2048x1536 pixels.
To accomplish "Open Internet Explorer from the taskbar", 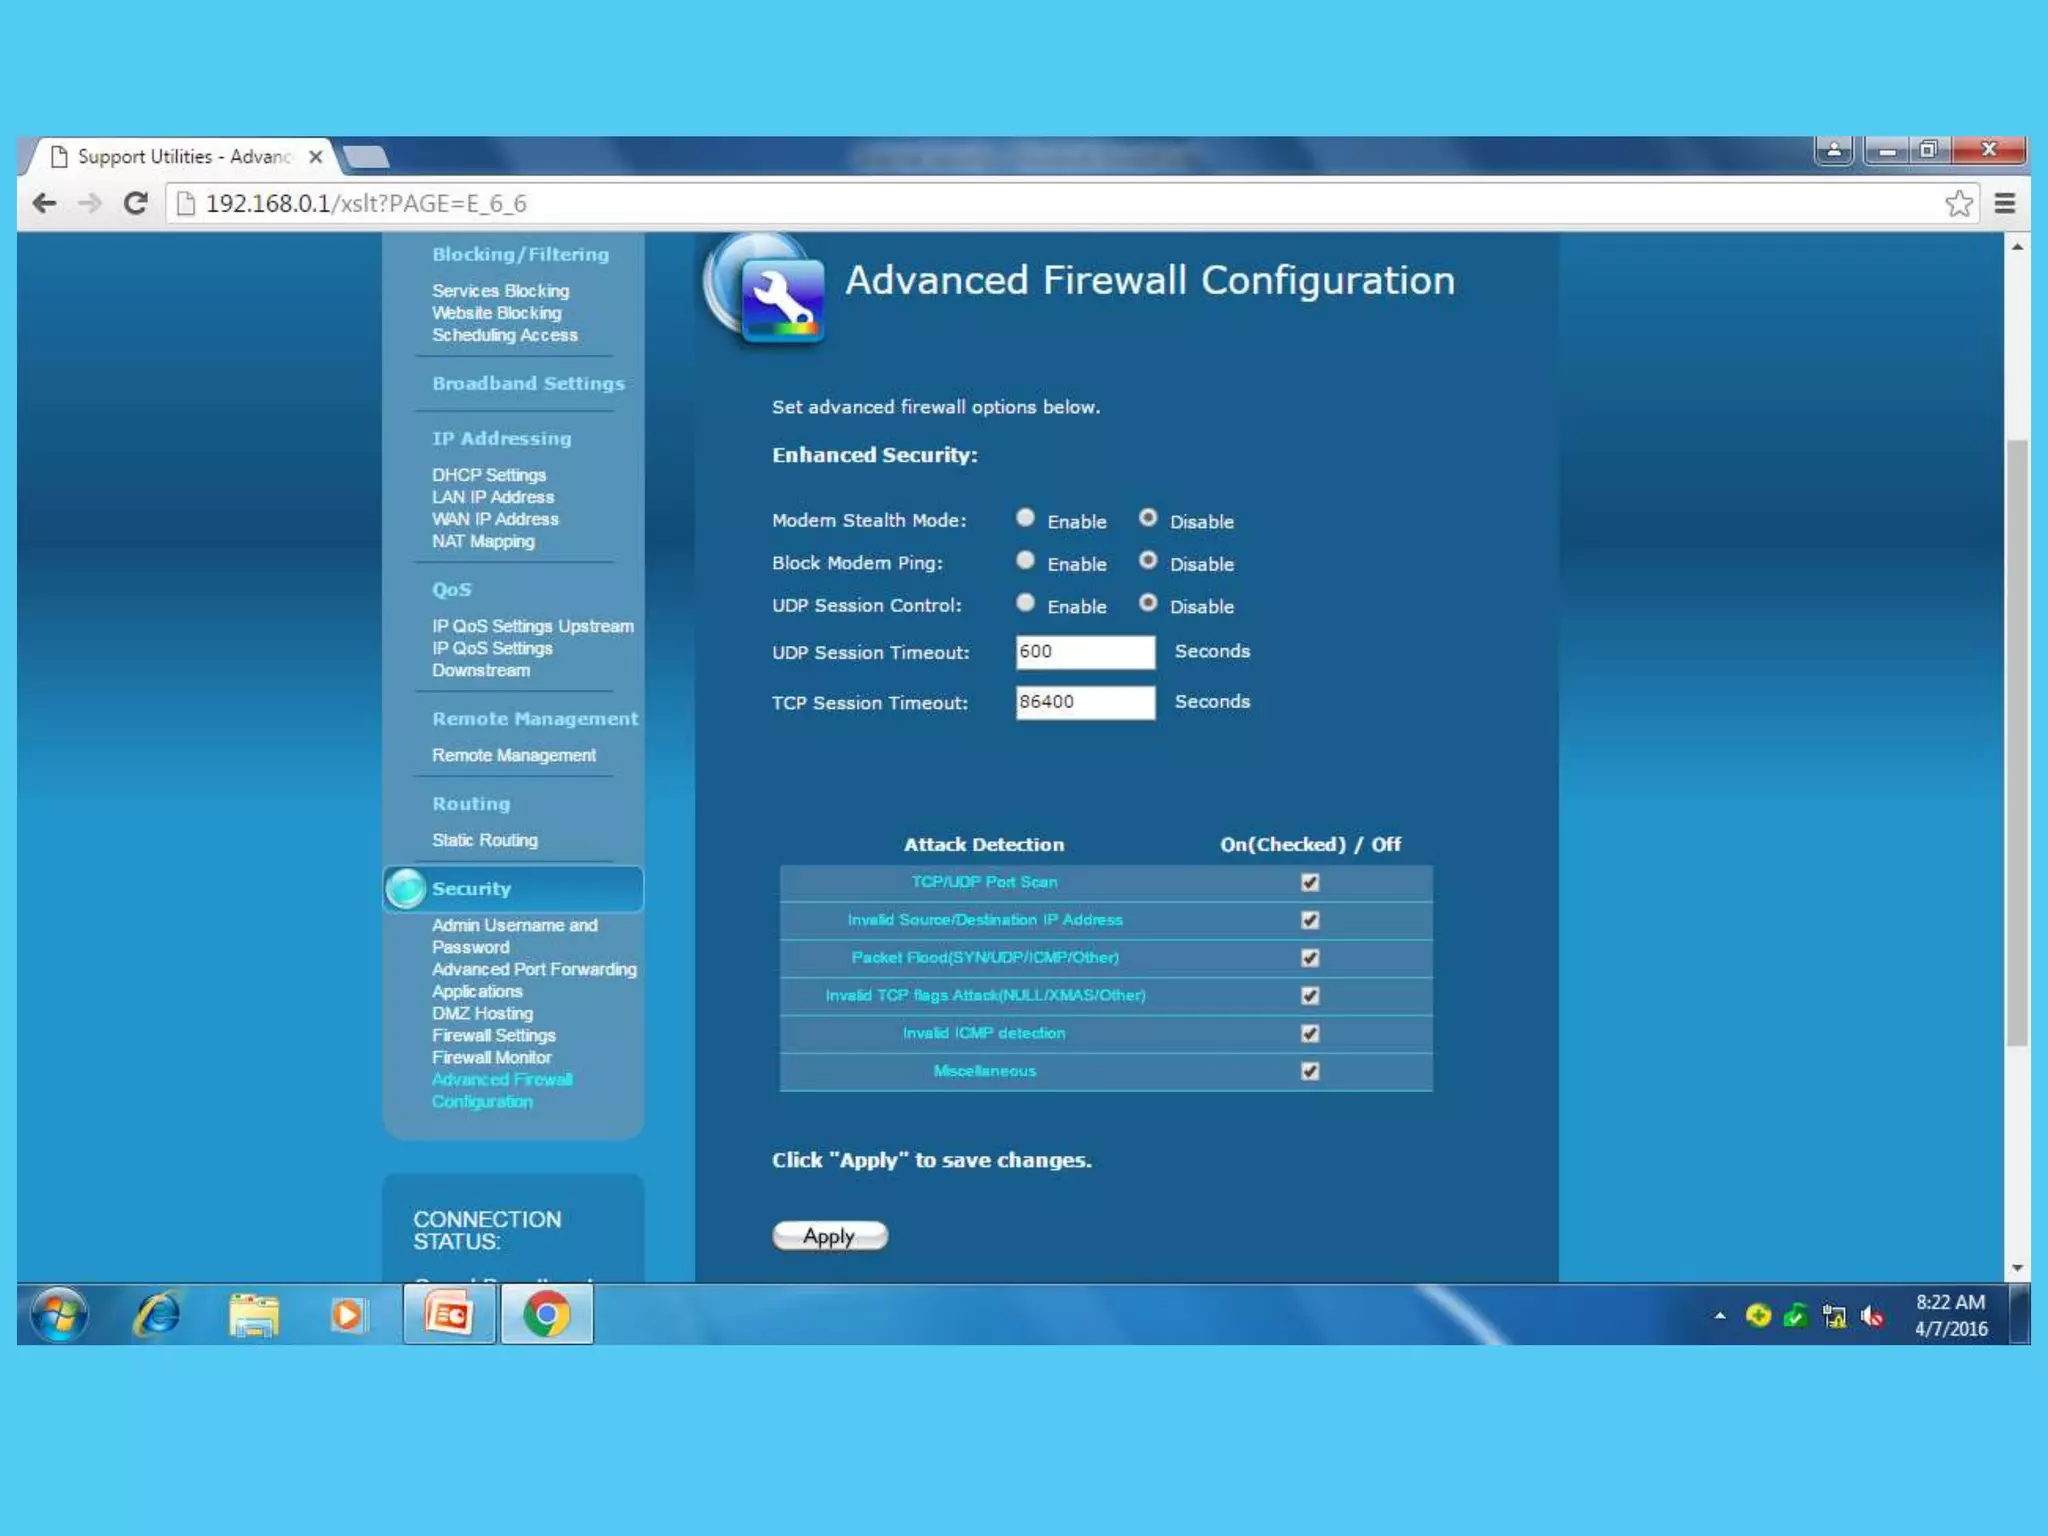I will [157, 1315].
